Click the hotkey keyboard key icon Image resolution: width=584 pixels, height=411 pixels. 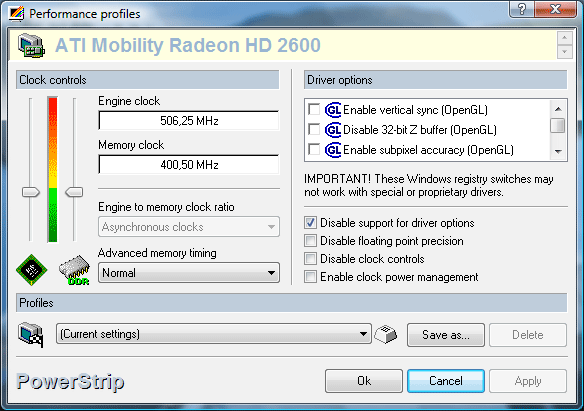(385, 334)
